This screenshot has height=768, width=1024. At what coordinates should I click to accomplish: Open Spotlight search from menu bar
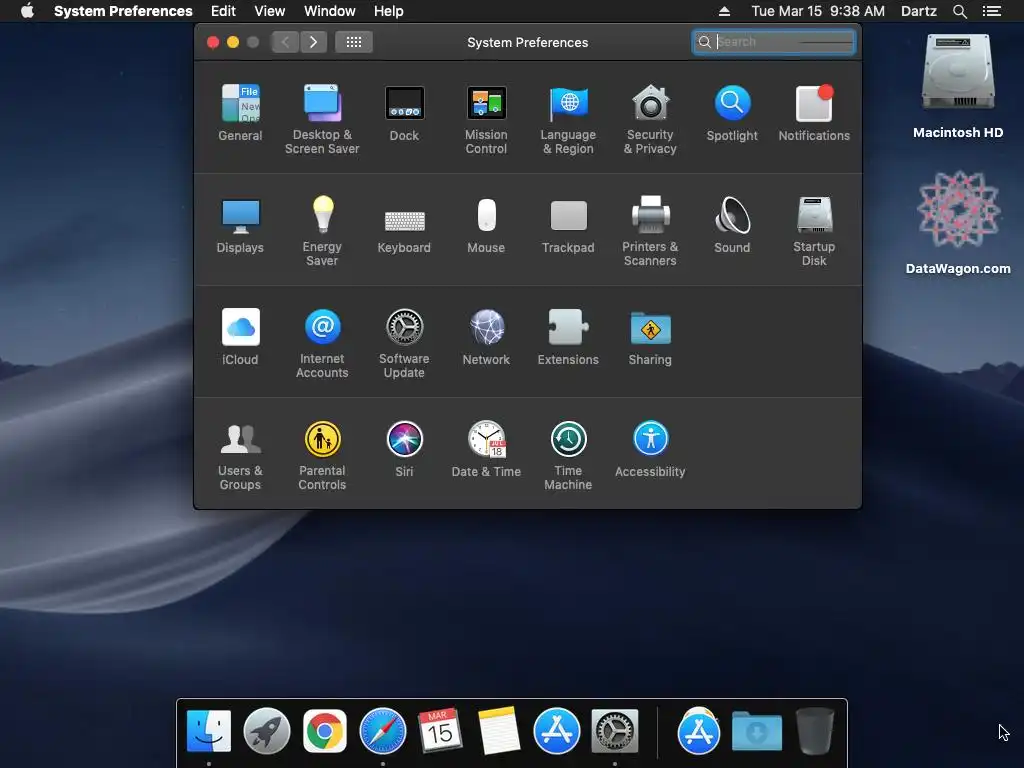tap(959, 11)
